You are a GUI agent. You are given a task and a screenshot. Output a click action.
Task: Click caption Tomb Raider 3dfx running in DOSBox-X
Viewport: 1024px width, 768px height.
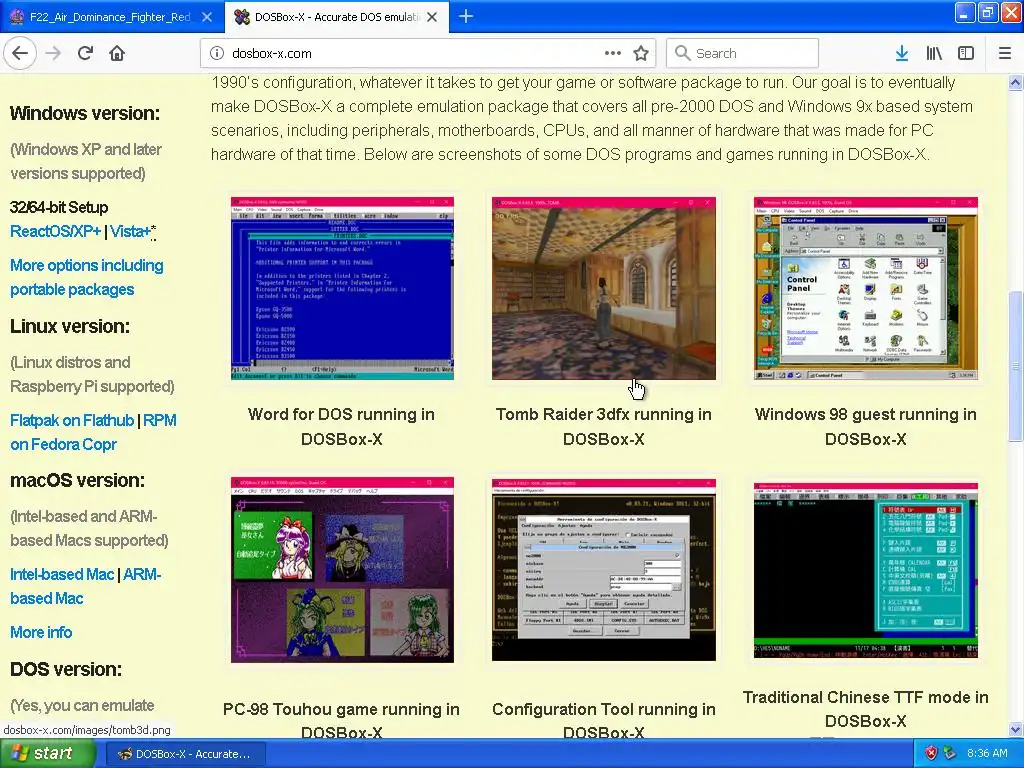603,426
